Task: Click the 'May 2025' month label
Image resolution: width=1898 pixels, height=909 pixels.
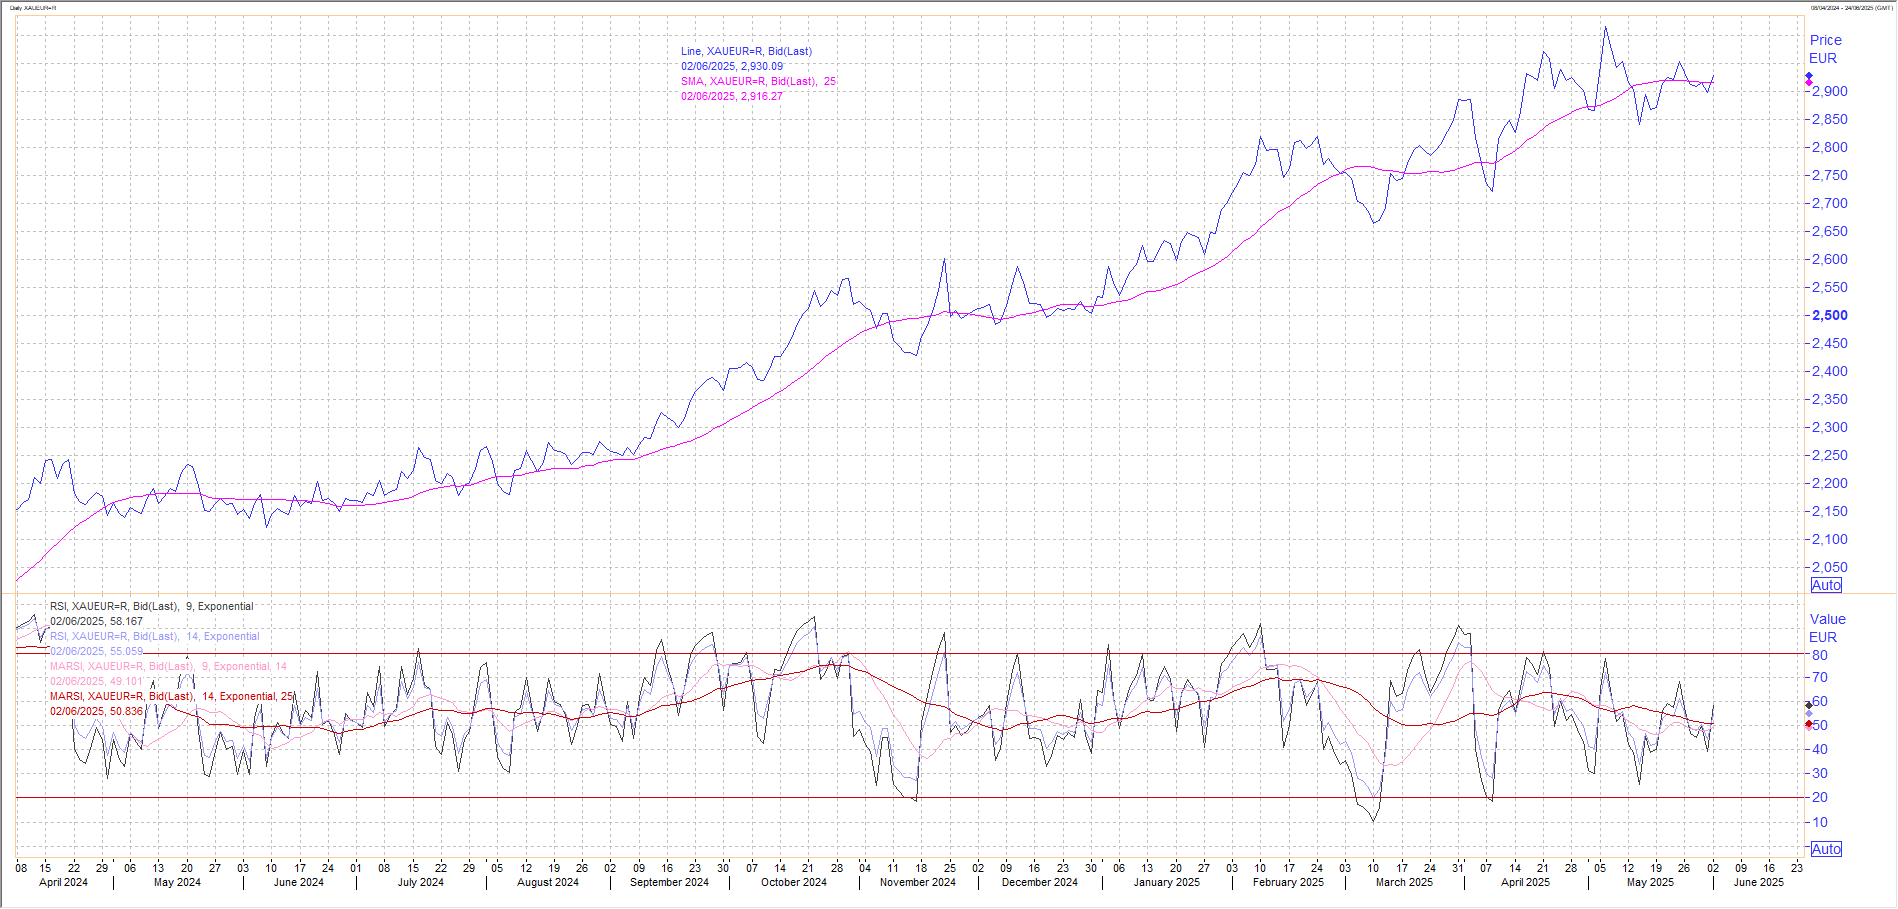Action: click(1650, 882)
